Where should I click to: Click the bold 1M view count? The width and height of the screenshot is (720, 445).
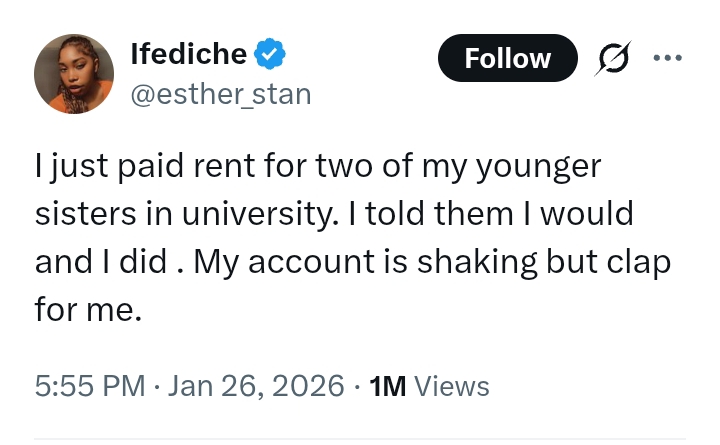pyautogui.click(x=387, y=385)
